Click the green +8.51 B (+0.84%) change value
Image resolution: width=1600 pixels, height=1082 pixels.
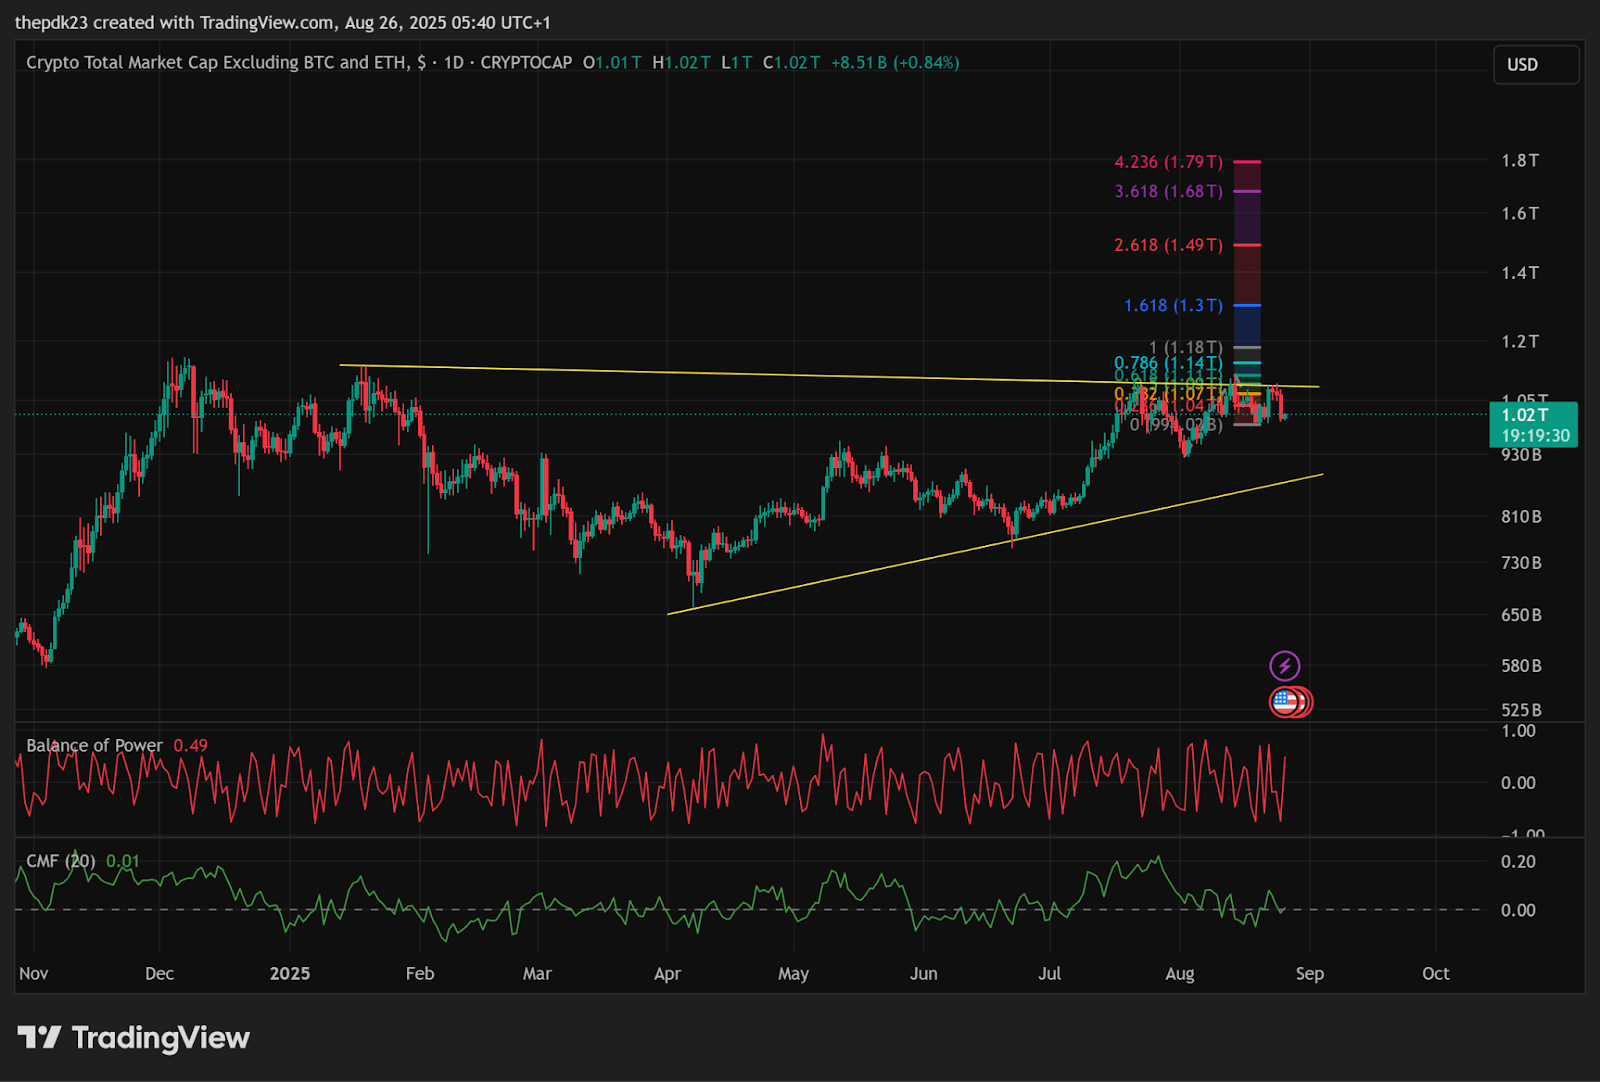(x=895, y=62)
